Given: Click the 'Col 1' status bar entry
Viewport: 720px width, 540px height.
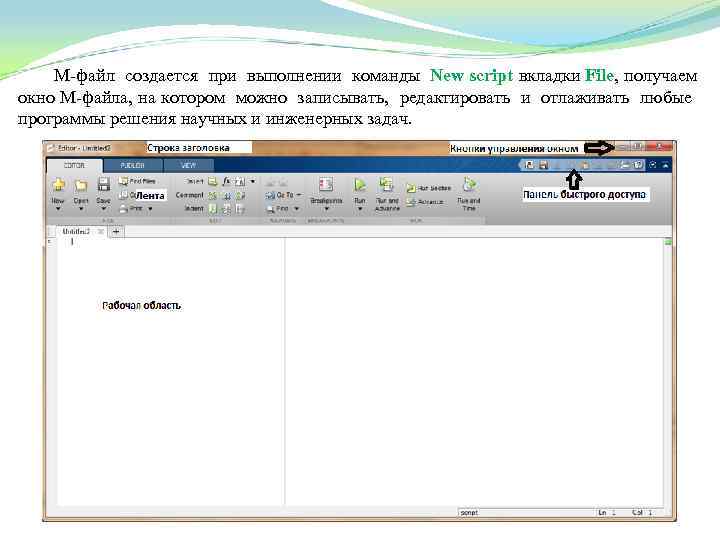Looking at the screenshot, I should [642, 512].
